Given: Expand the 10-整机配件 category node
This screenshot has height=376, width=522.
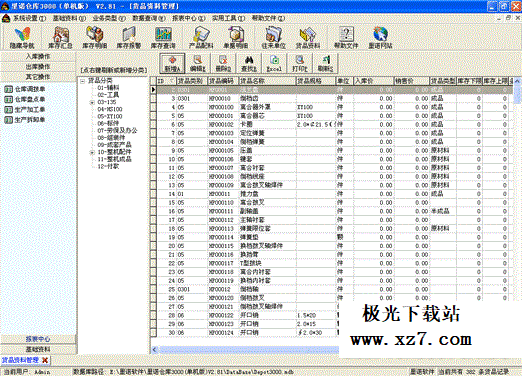Looking at the screenshot, I should tap(92, 152).
